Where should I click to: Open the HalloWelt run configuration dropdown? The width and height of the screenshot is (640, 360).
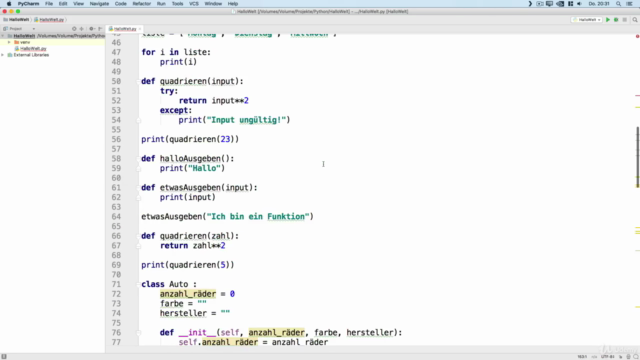[587, 20]
